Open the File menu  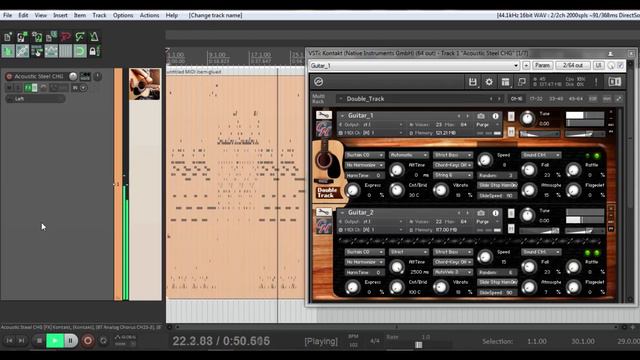[x=7, y=16]
